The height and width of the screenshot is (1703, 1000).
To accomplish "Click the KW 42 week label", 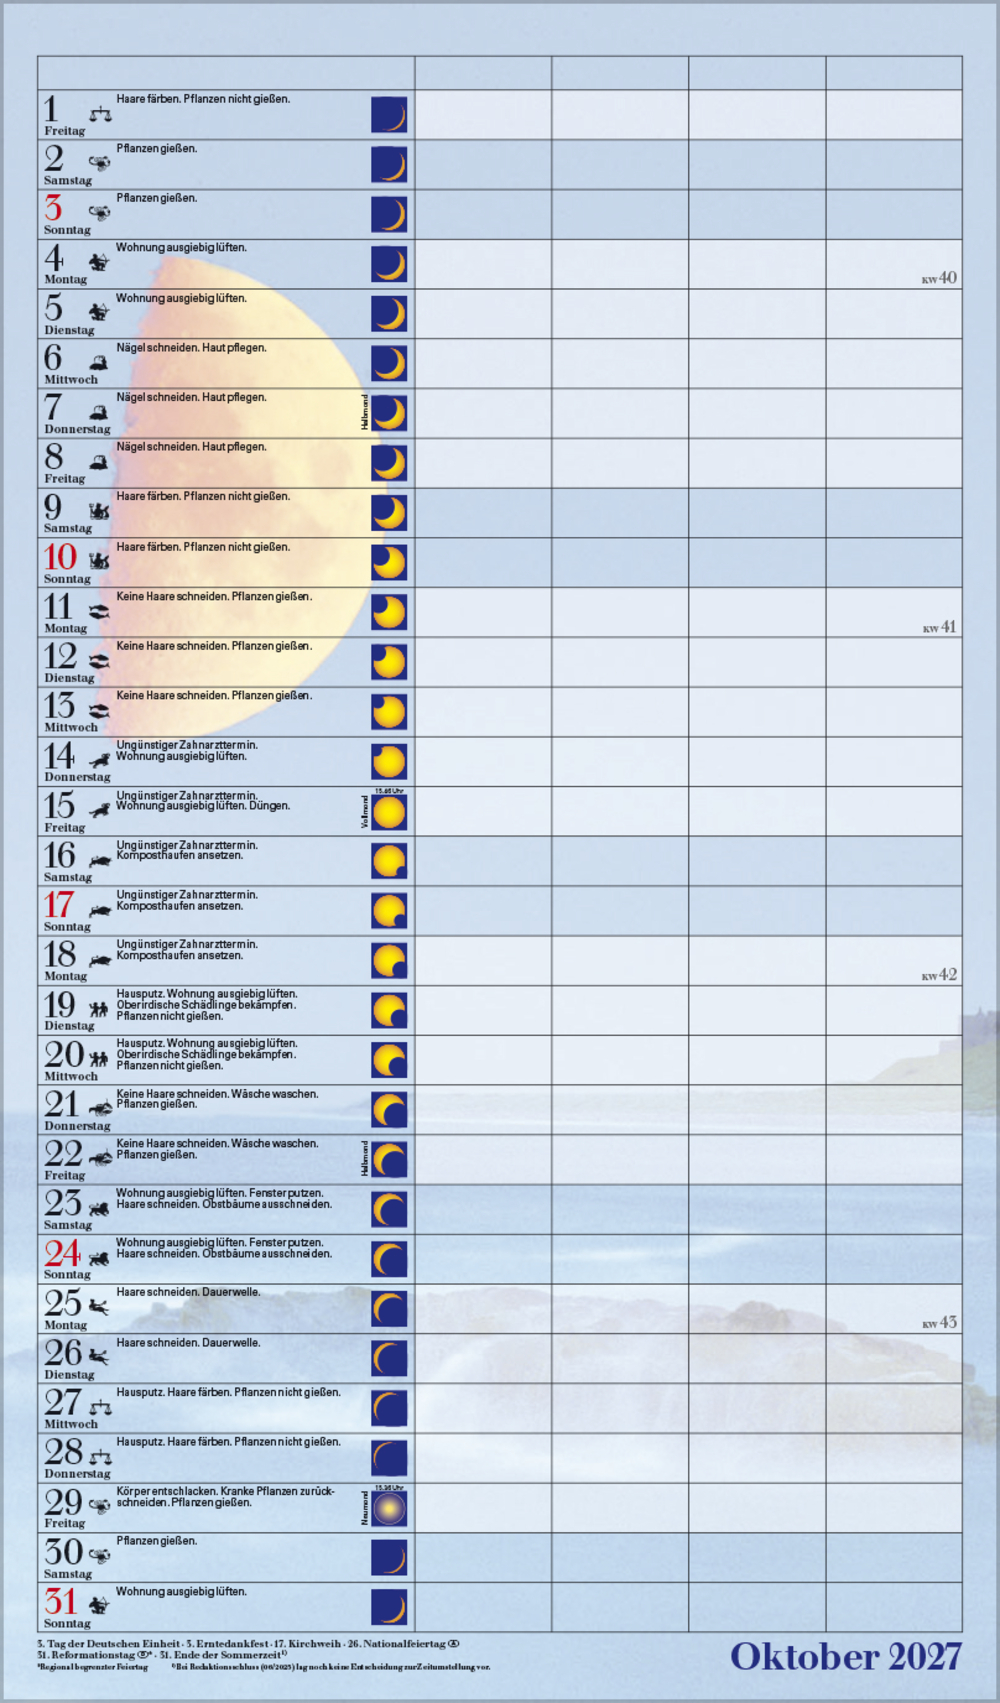I will click(939, 975).
